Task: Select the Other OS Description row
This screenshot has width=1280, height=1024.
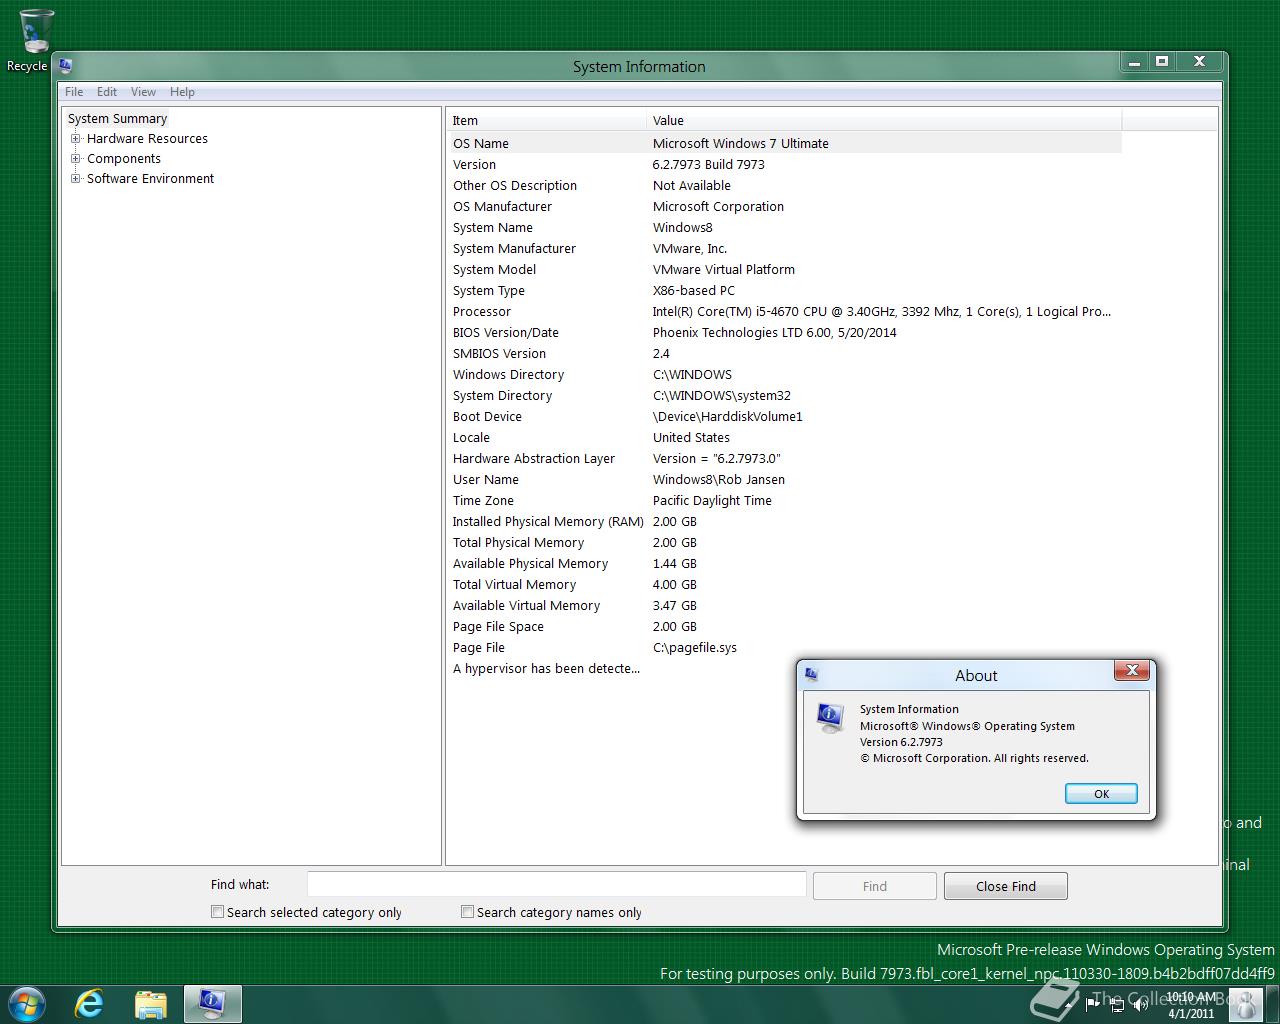Action: (x=785, y=185)
